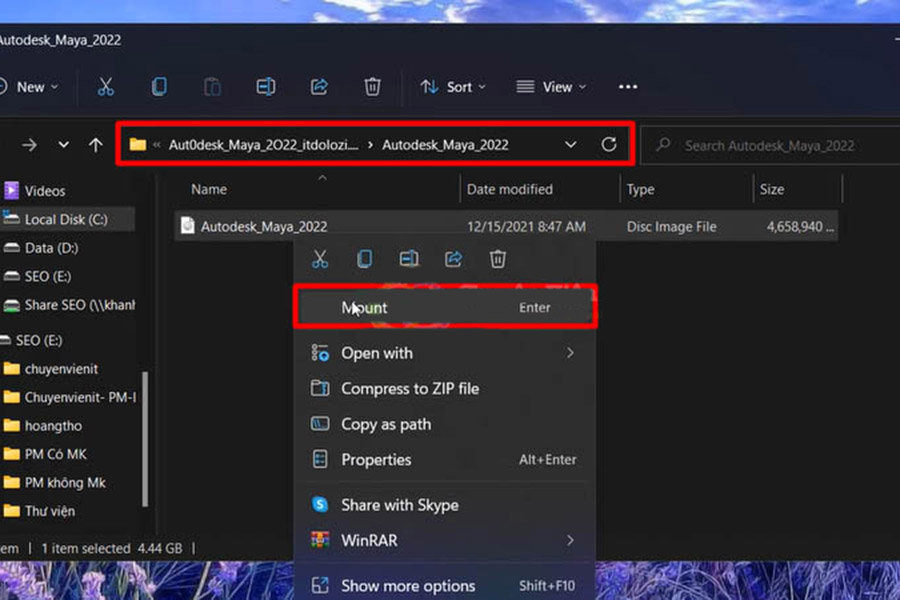Viewport: 900px width, 600px height.
Task: Cut the file using the context menu scissors icon
Action: tap(320, 259)
